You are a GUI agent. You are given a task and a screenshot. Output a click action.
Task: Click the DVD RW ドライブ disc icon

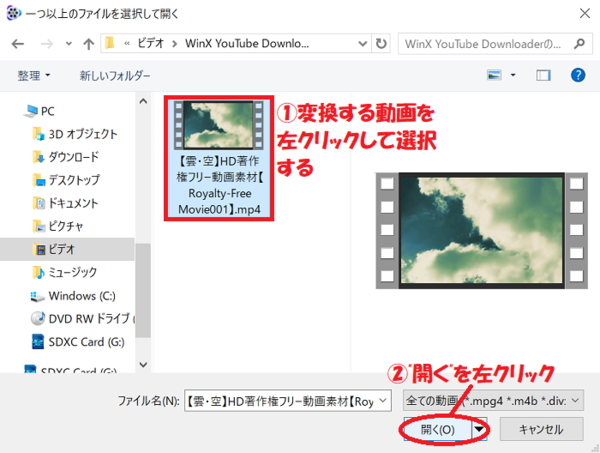pos(38,319)
